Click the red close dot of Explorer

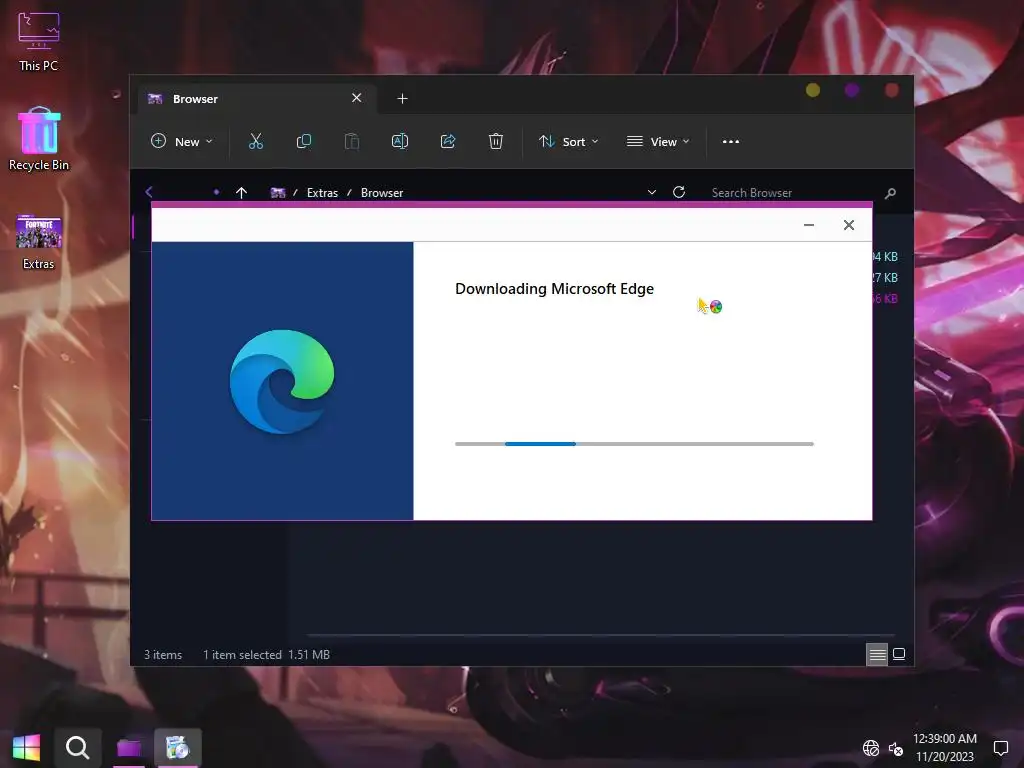click(x=891, y=90)
